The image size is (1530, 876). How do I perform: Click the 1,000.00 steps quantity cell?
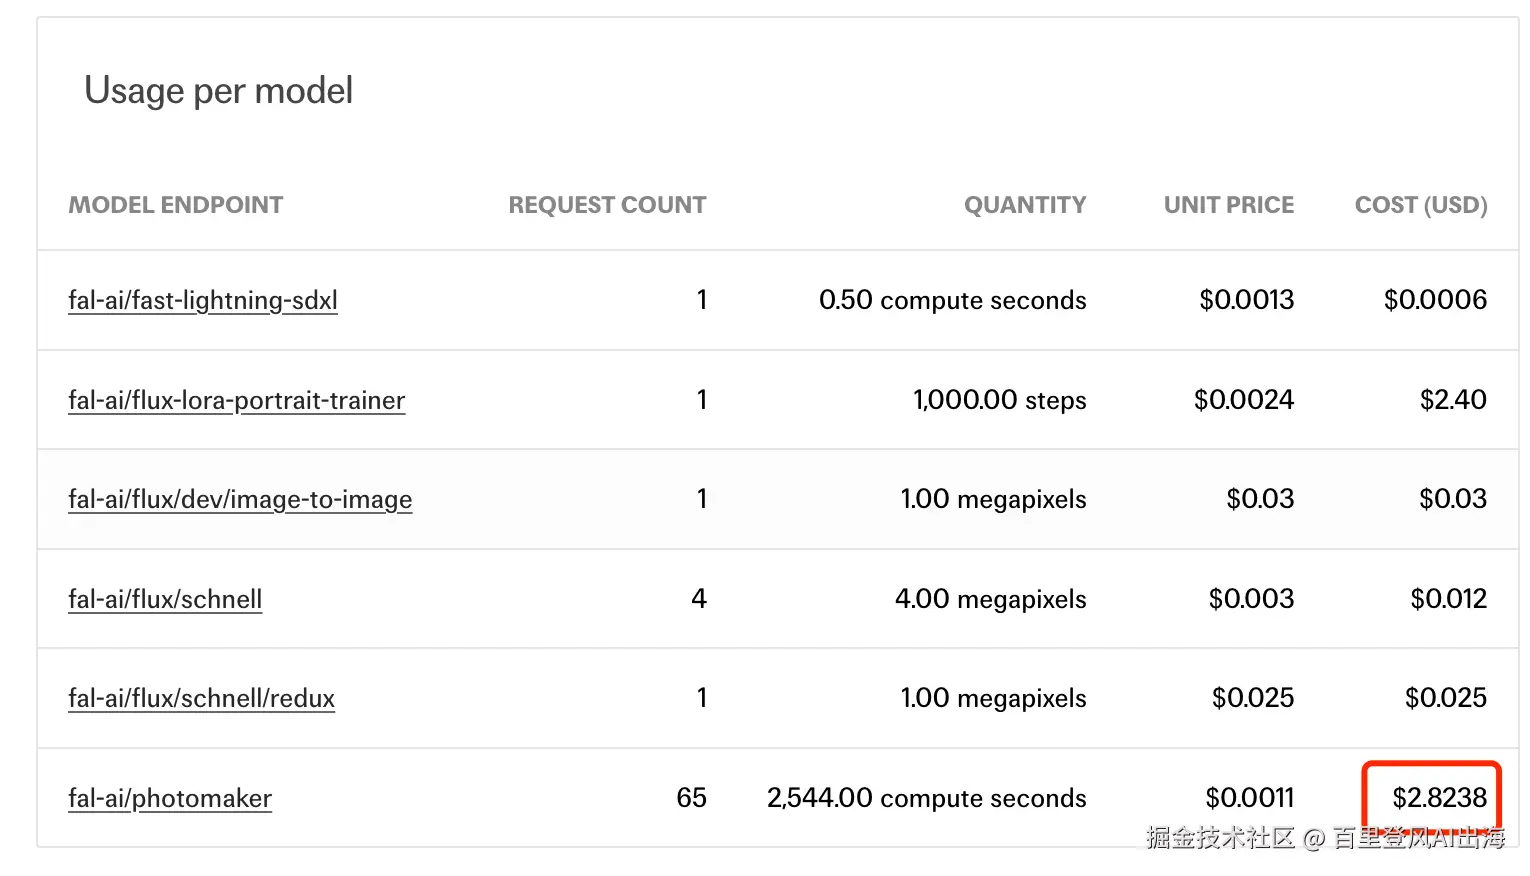(x=999, y=400)
